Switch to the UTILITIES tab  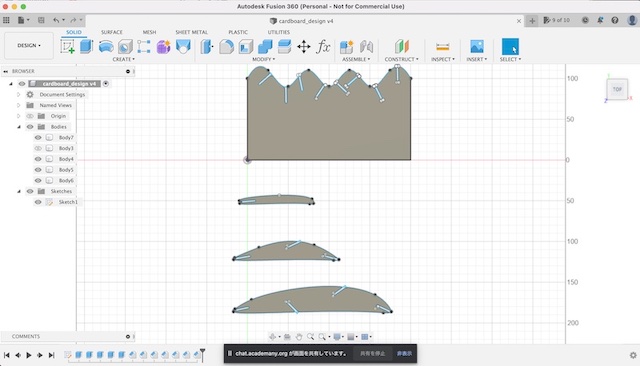click(x=279, y=32)
